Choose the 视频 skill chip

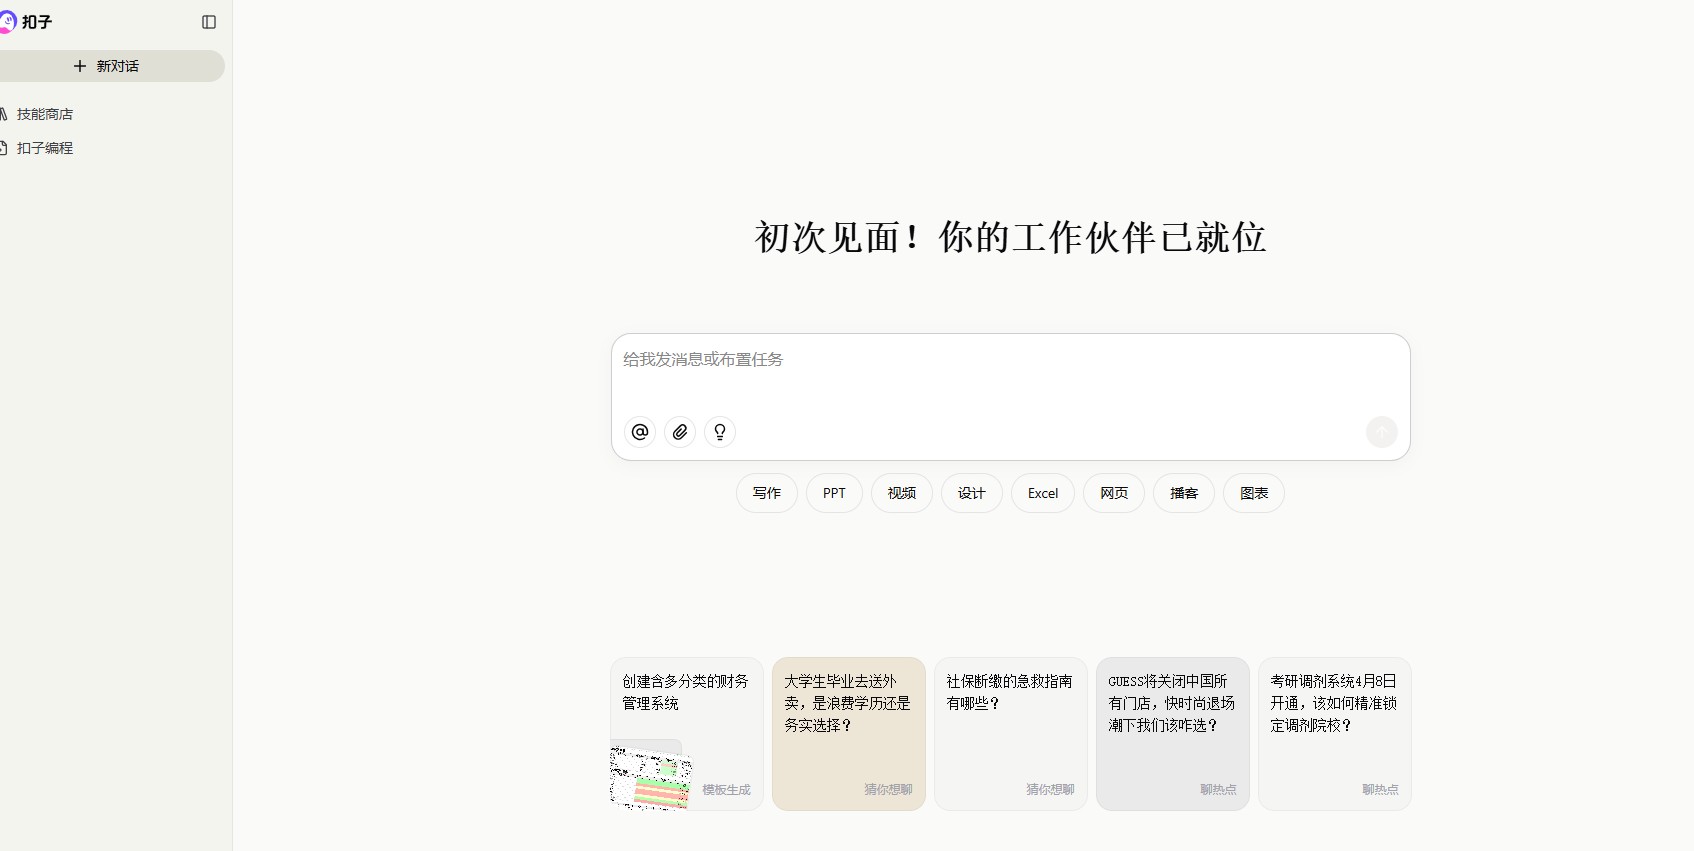[902, 493]
